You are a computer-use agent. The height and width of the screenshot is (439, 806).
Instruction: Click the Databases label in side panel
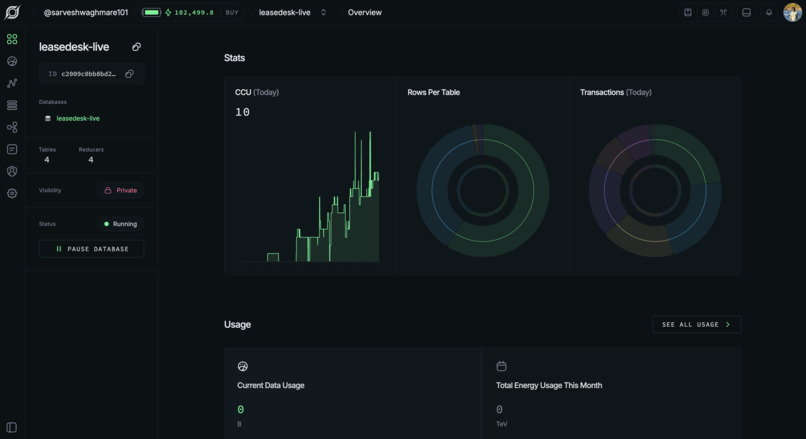[x=53, y=102]
